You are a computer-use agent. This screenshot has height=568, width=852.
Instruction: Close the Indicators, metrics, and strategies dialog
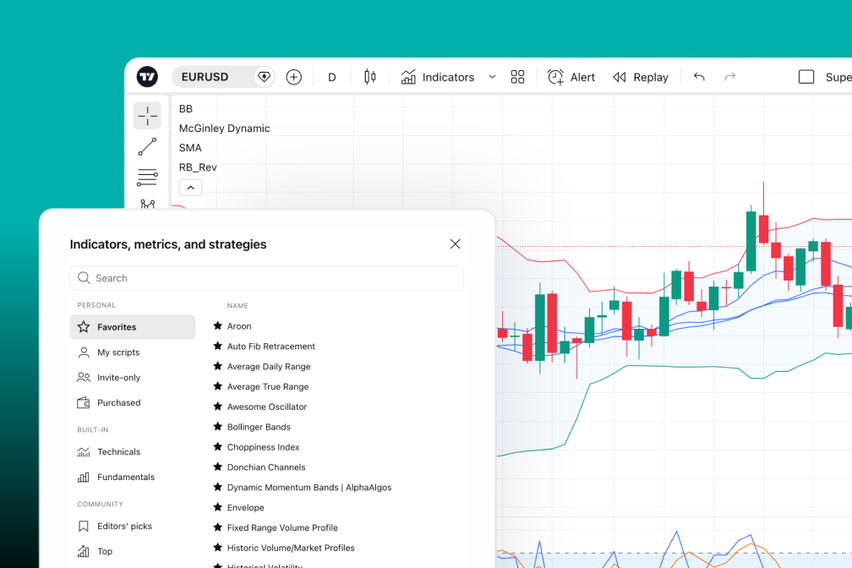[455, 244]
